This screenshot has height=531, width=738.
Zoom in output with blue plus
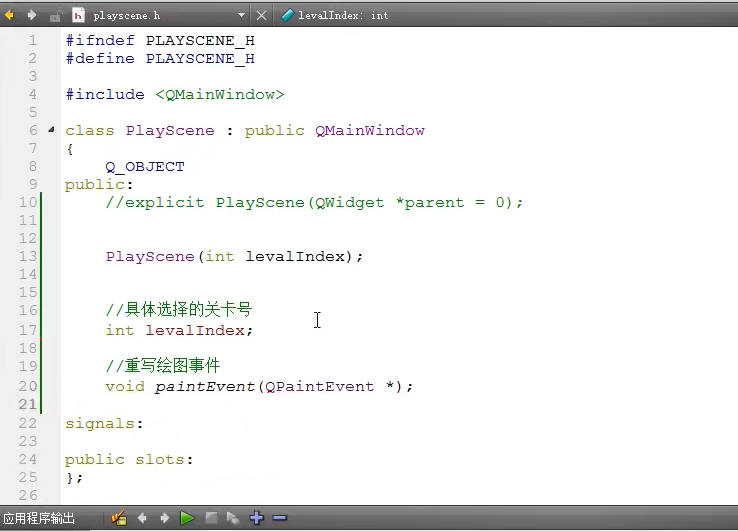[x=257, y=518]
